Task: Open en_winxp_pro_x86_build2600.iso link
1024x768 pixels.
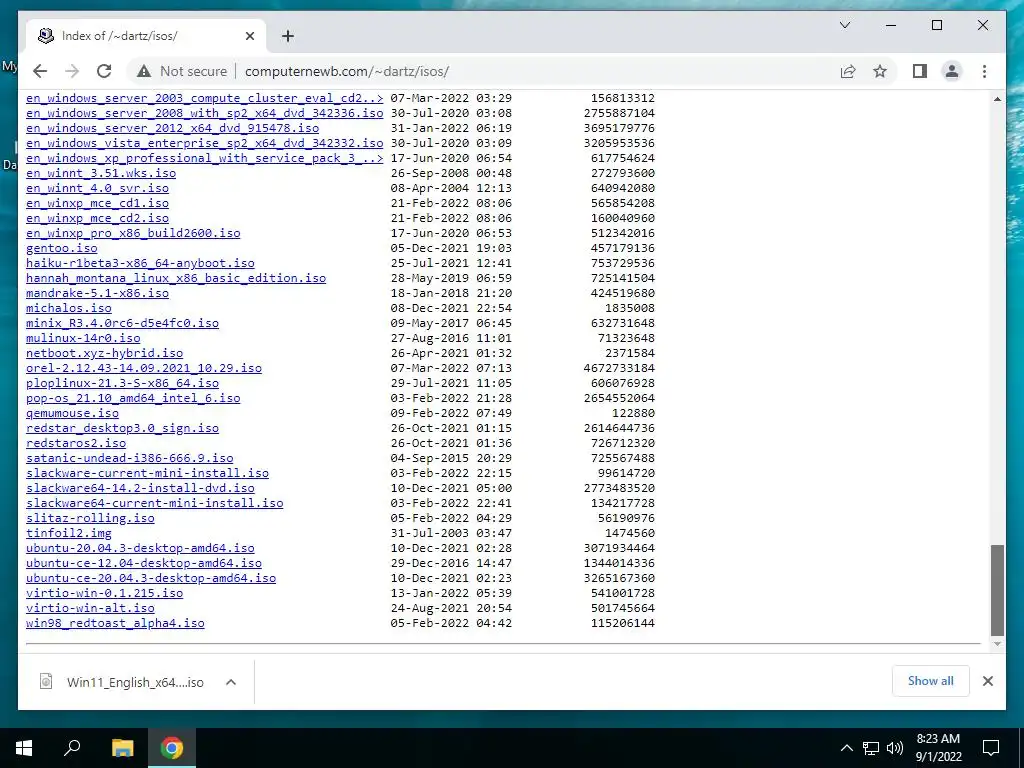Action: (x=133, y=233)
